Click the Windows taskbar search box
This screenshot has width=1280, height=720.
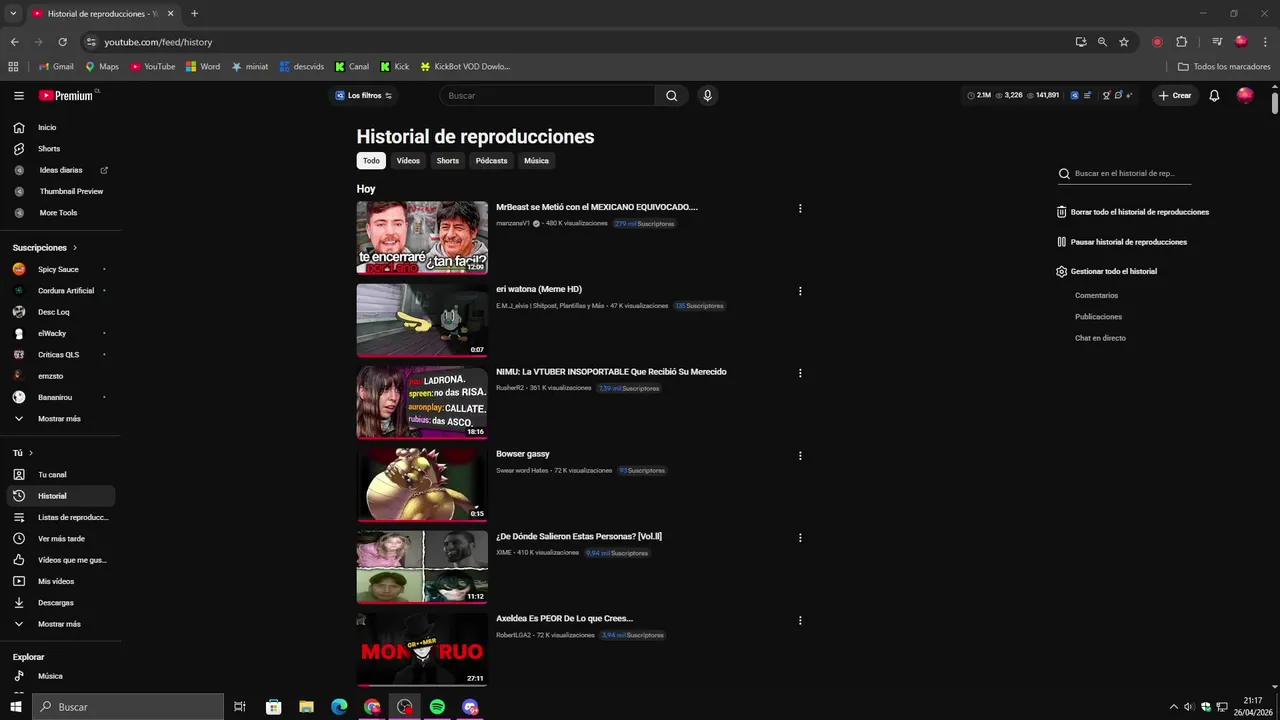point(128,707)
